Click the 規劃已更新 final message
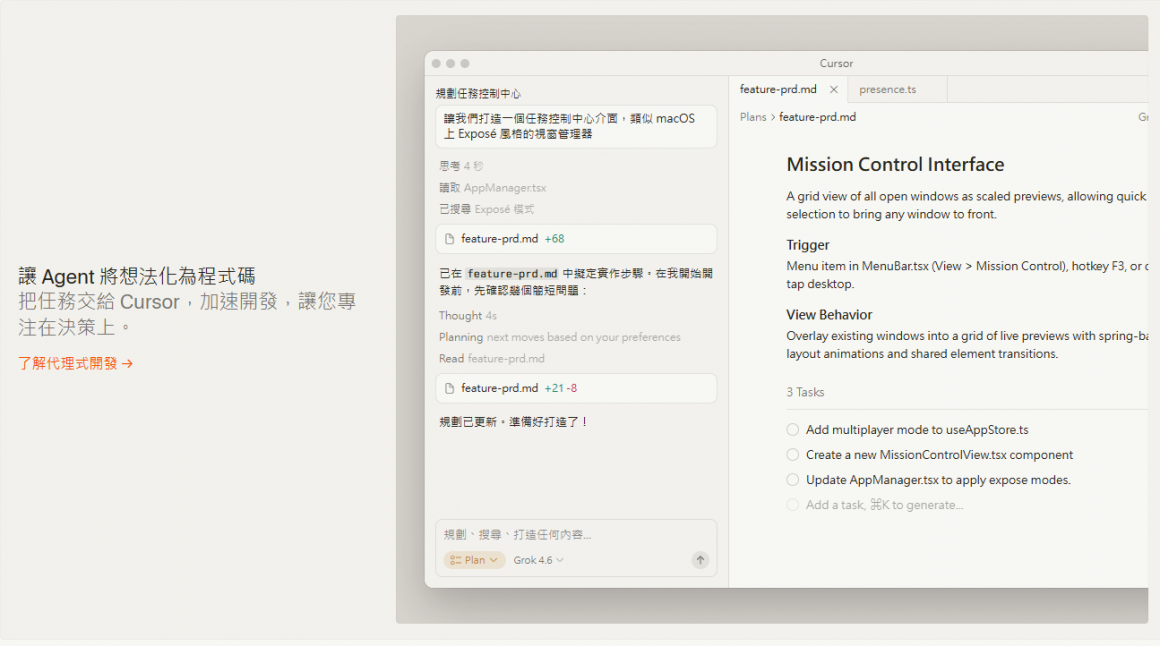This screenshot has width=1160, height=646. pos(513,422)
